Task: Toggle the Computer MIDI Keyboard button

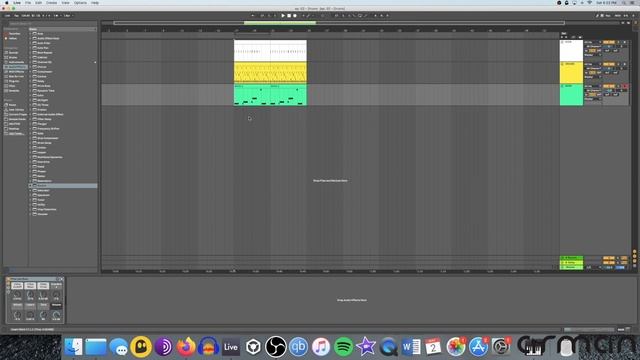Action: pos(602,16)
